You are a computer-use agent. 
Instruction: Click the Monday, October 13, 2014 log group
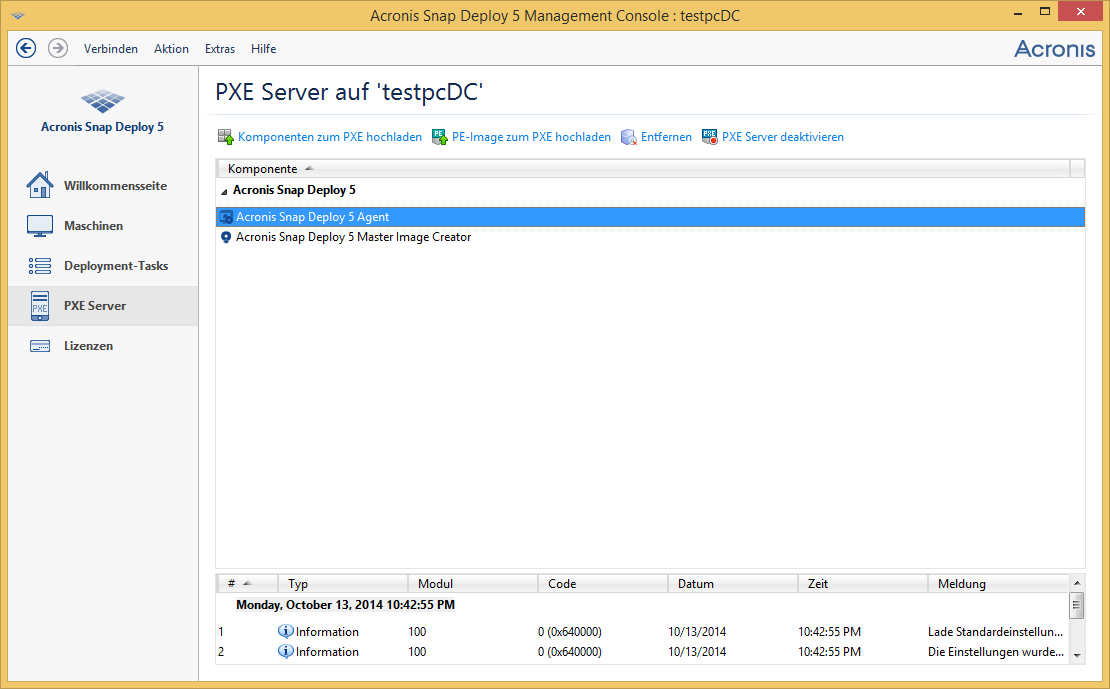point(345,605)
